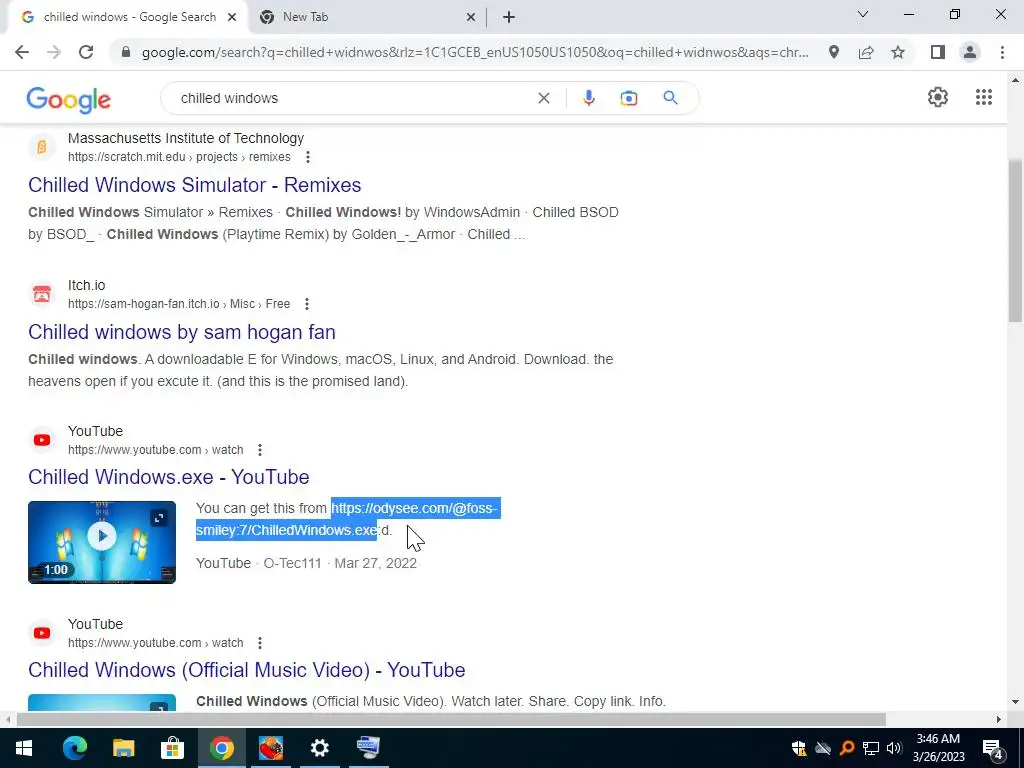This screenshot has width=1024, height=768.
Task: Open more options for scratch.mit.edu result
Action: coord(308,157)
